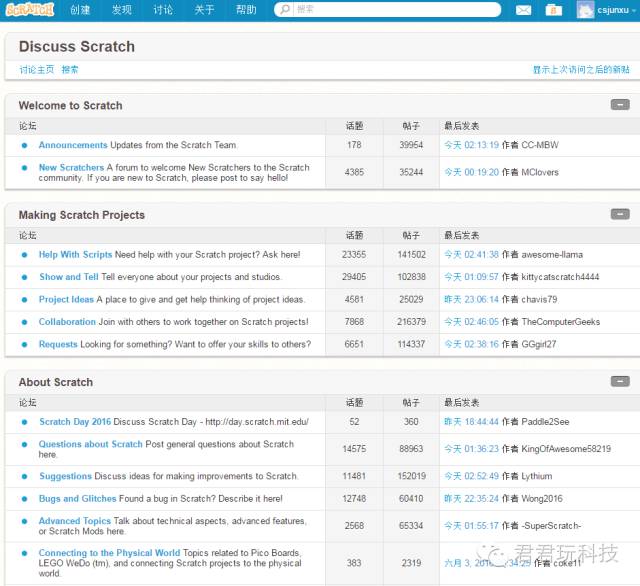Open last post 今天 02:38:16 by GGgirl27

(x=471, y=344)
